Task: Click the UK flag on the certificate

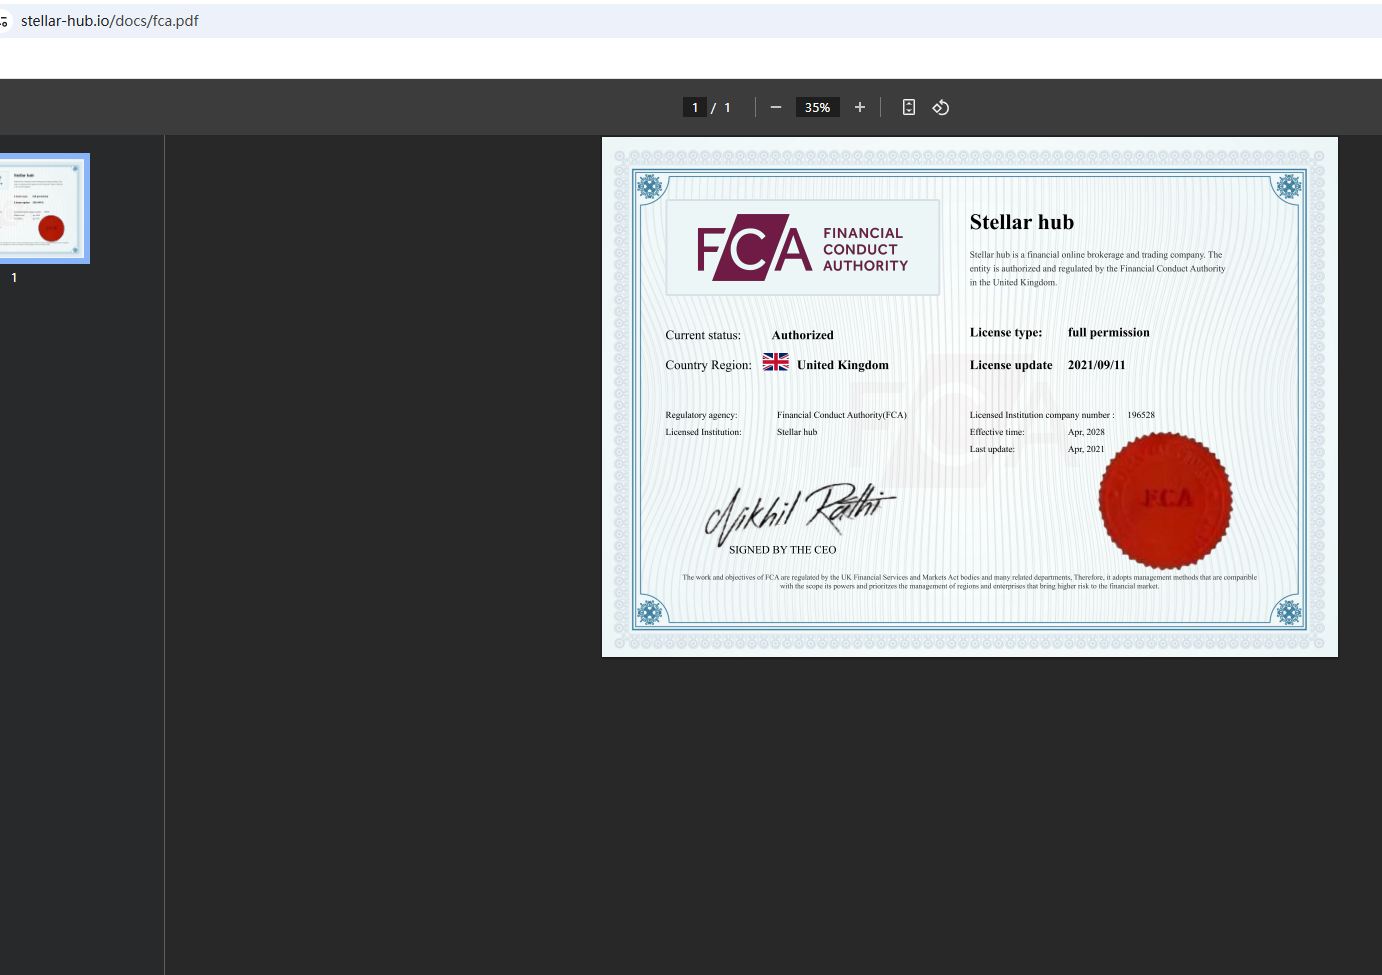Action: click(776, 362)
